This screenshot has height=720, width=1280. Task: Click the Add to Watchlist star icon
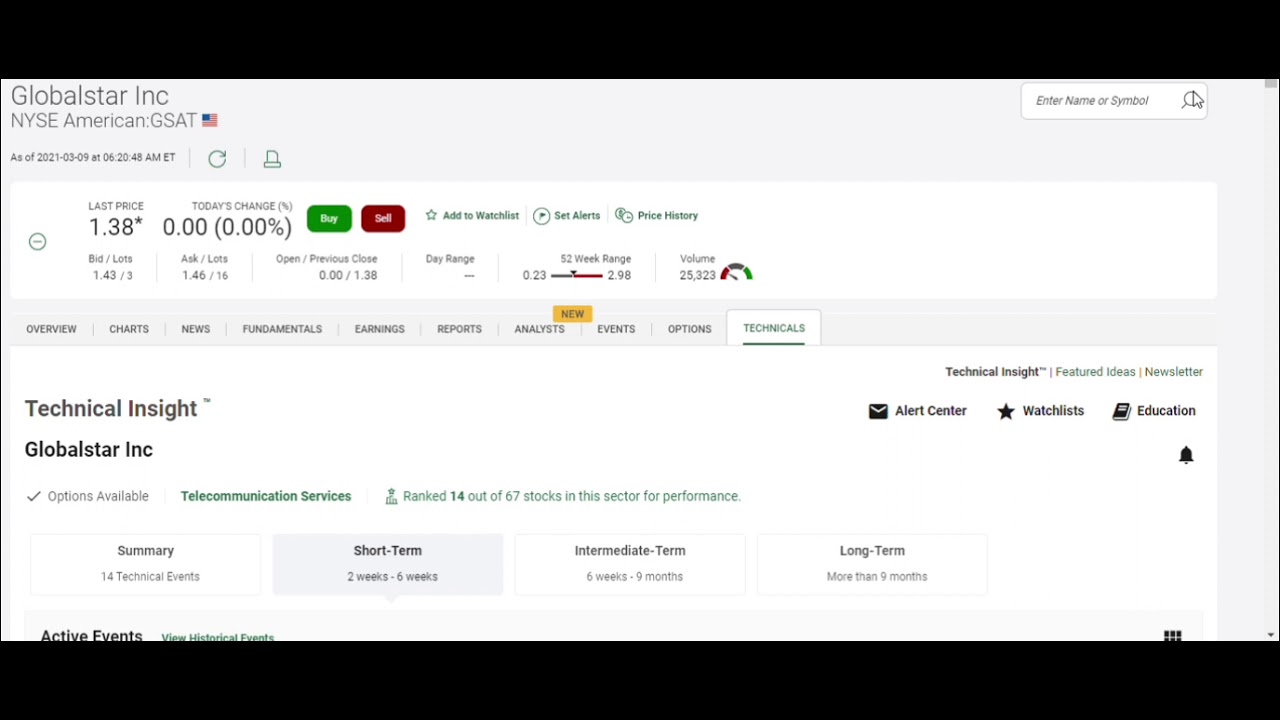(431, 215)
